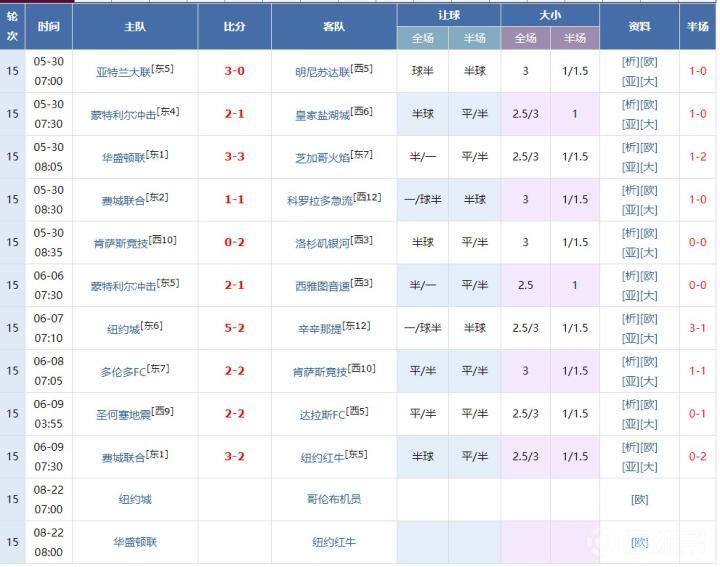This screenshot has height=567, width=720.
Task: Click the 资料 column header
Action: (x=639, y=27)
